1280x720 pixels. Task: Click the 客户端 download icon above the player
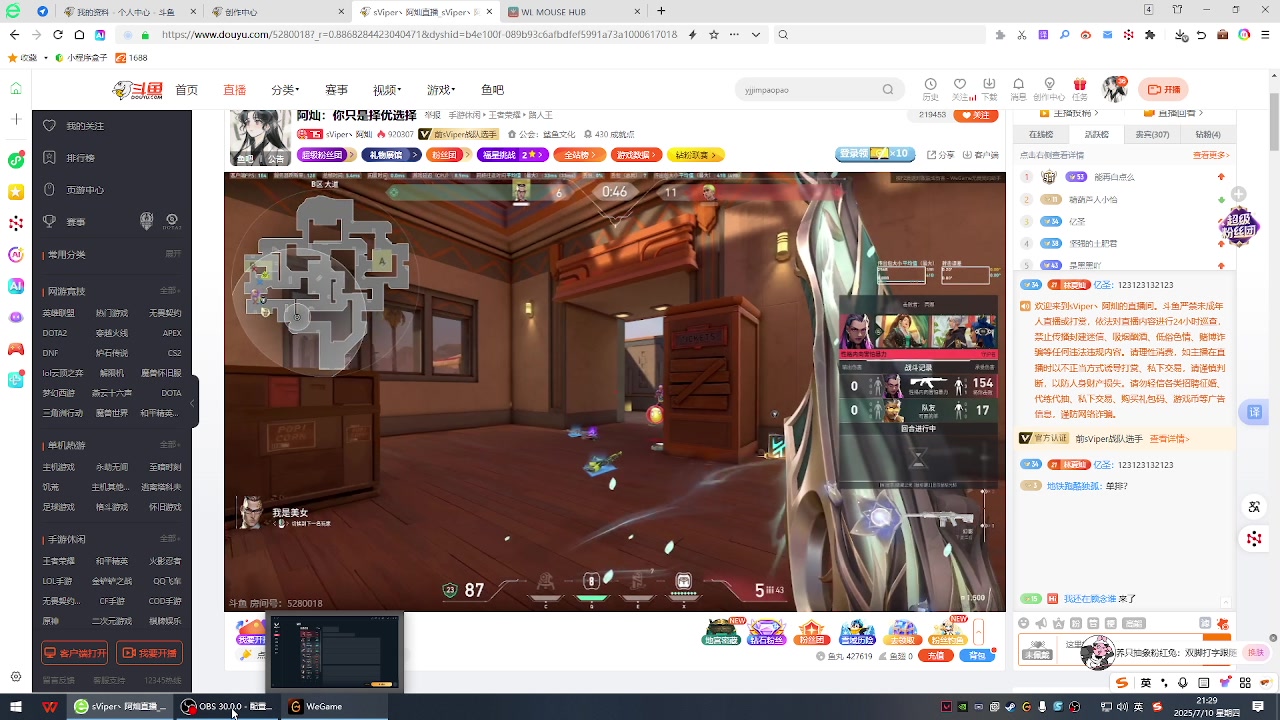tap(980, 155)
